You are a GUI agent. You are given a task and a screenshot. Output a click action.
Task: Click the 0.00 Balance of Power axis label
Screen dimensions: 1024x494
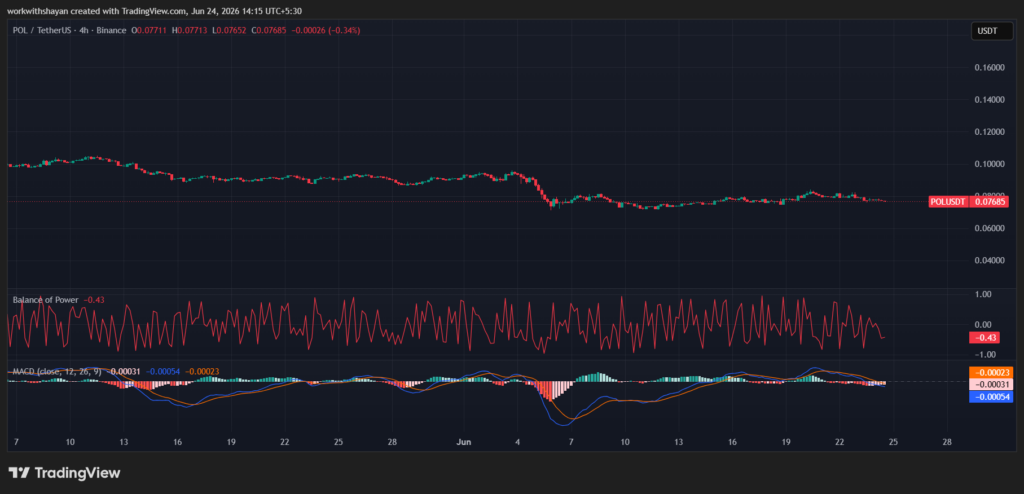[984, 325]
